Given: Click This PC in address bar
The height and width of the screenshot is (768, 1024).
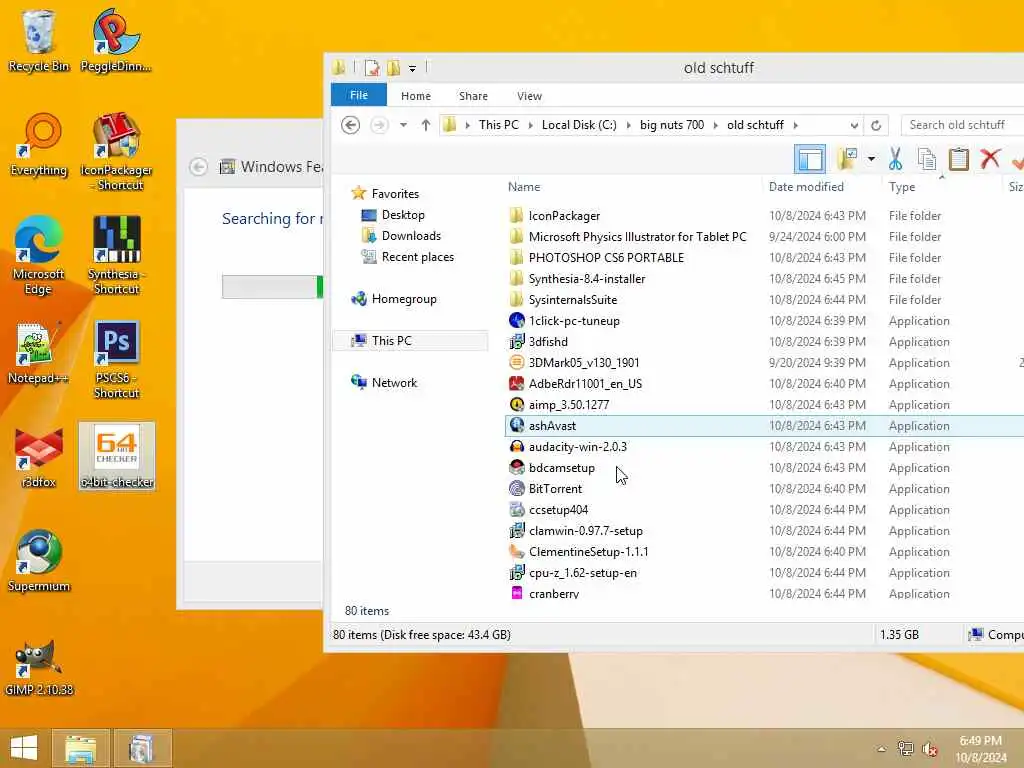Looking at the screenshot, I should (x=499, y=125).
